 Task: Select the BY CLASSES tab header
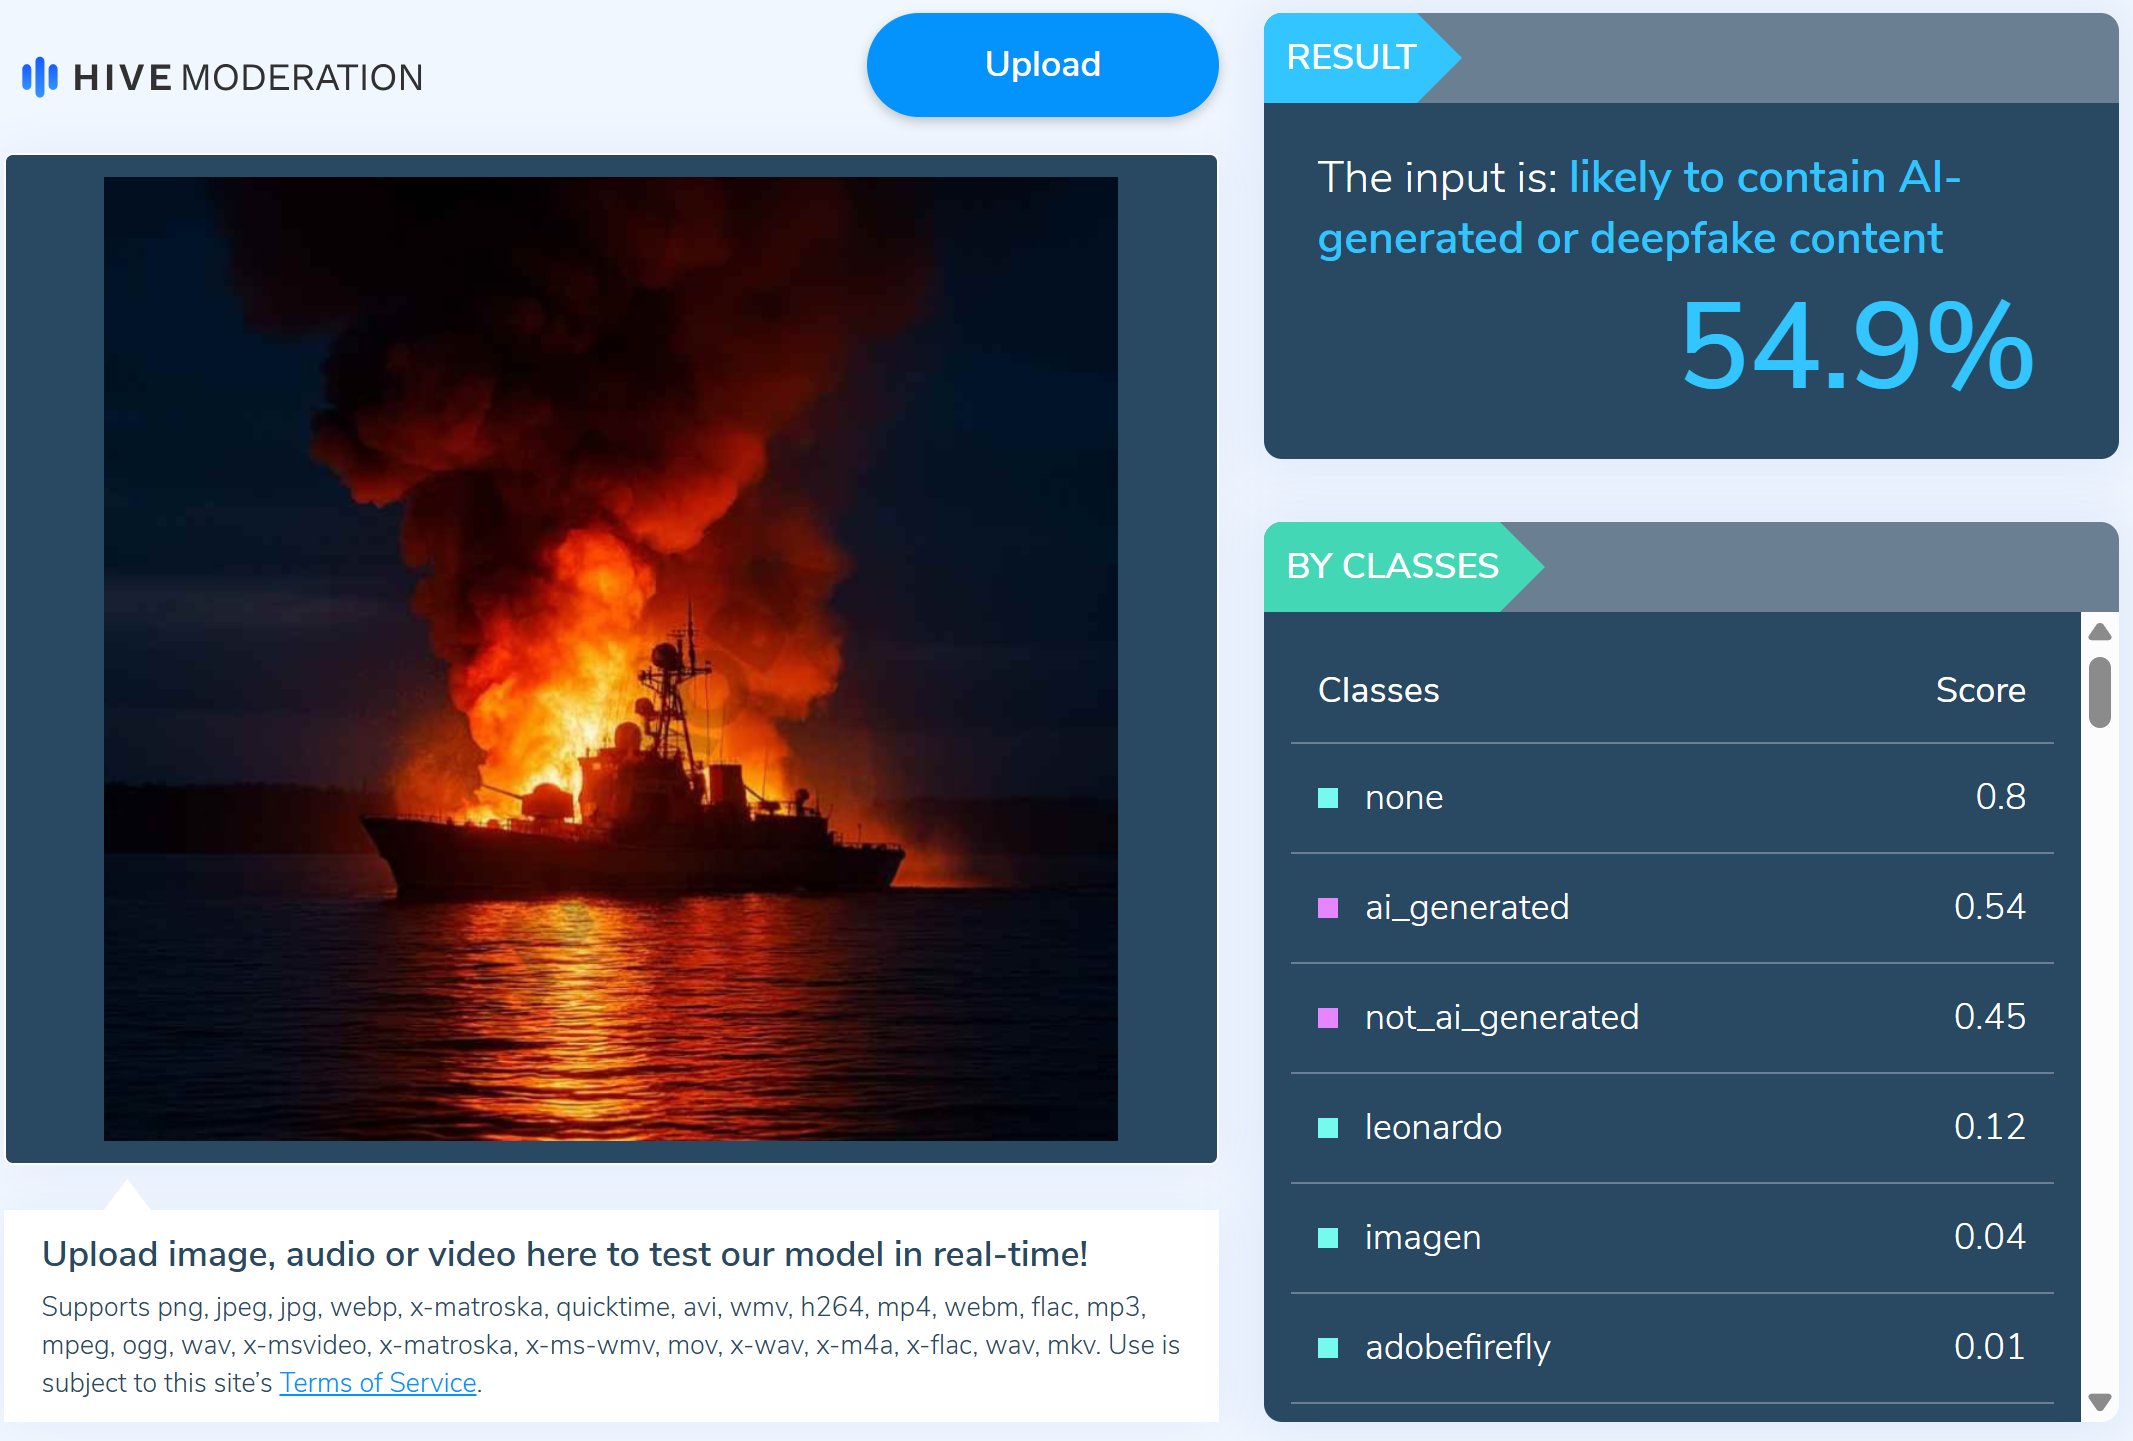pyautogui.click(x=1392, y=567)
